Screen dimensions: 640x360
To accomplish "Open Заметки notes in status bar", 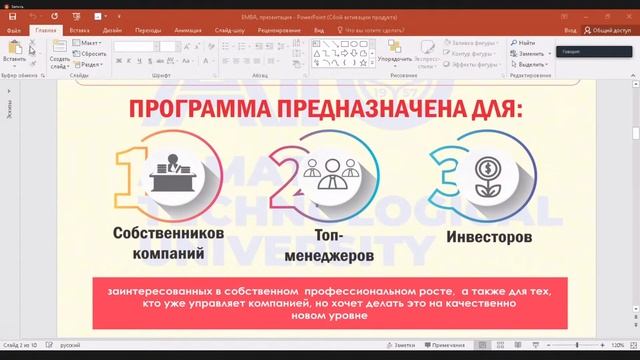I will coord(401,345).
